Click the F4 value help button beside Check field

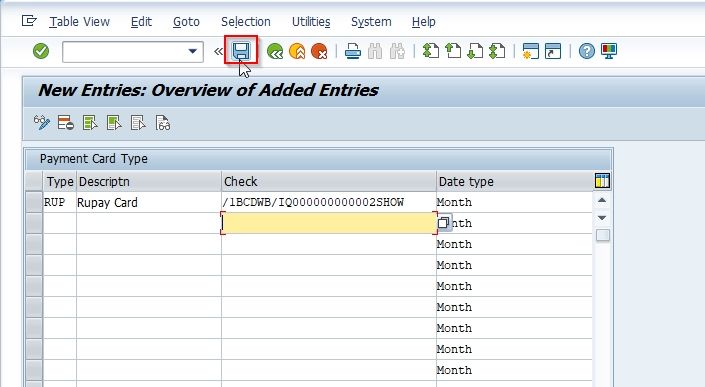(x=444, y=222)
